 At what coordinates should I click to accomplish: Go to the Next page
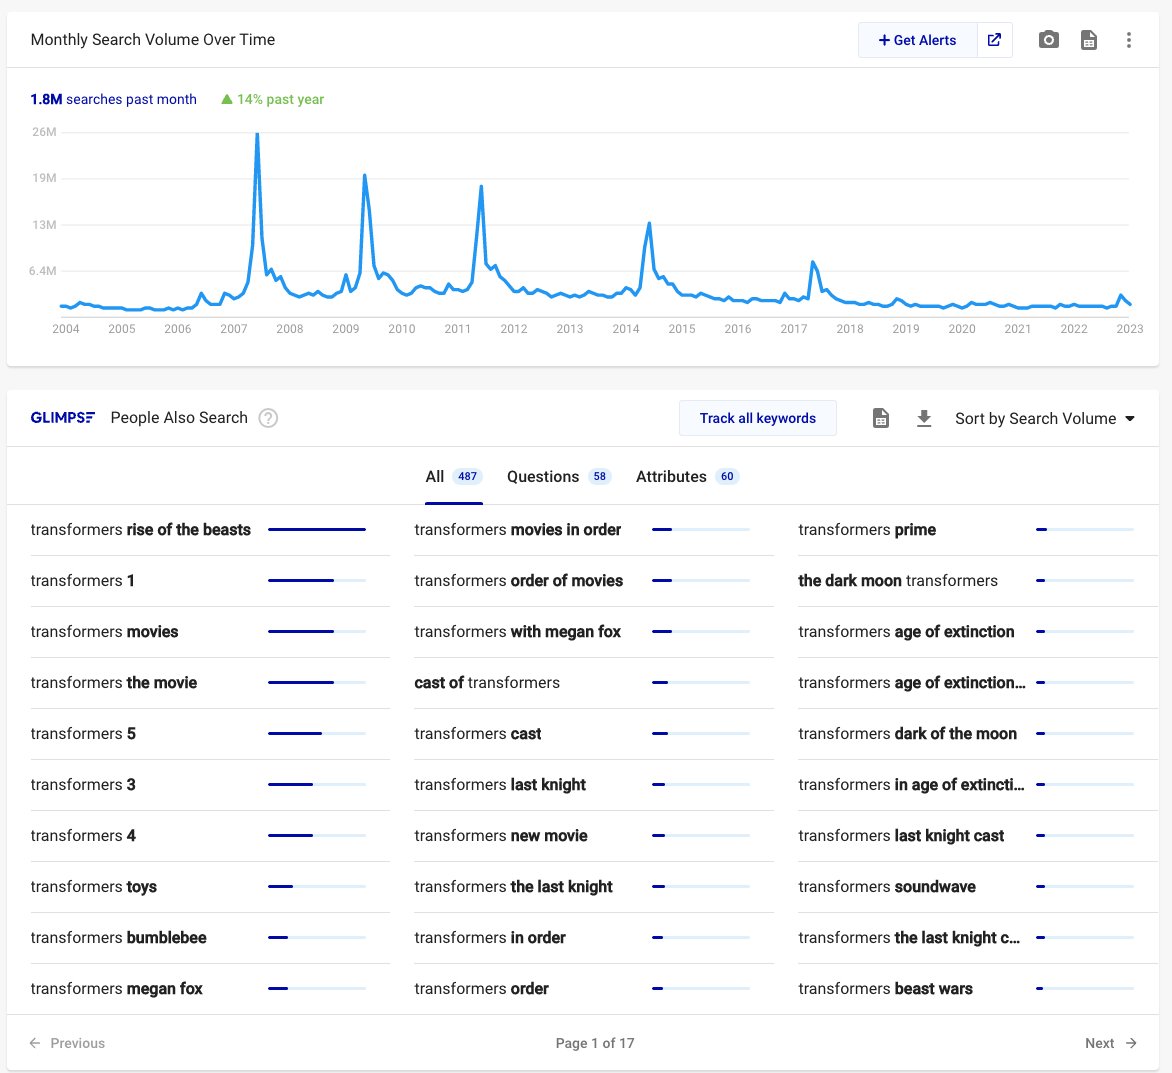tap(1111, 1043)
